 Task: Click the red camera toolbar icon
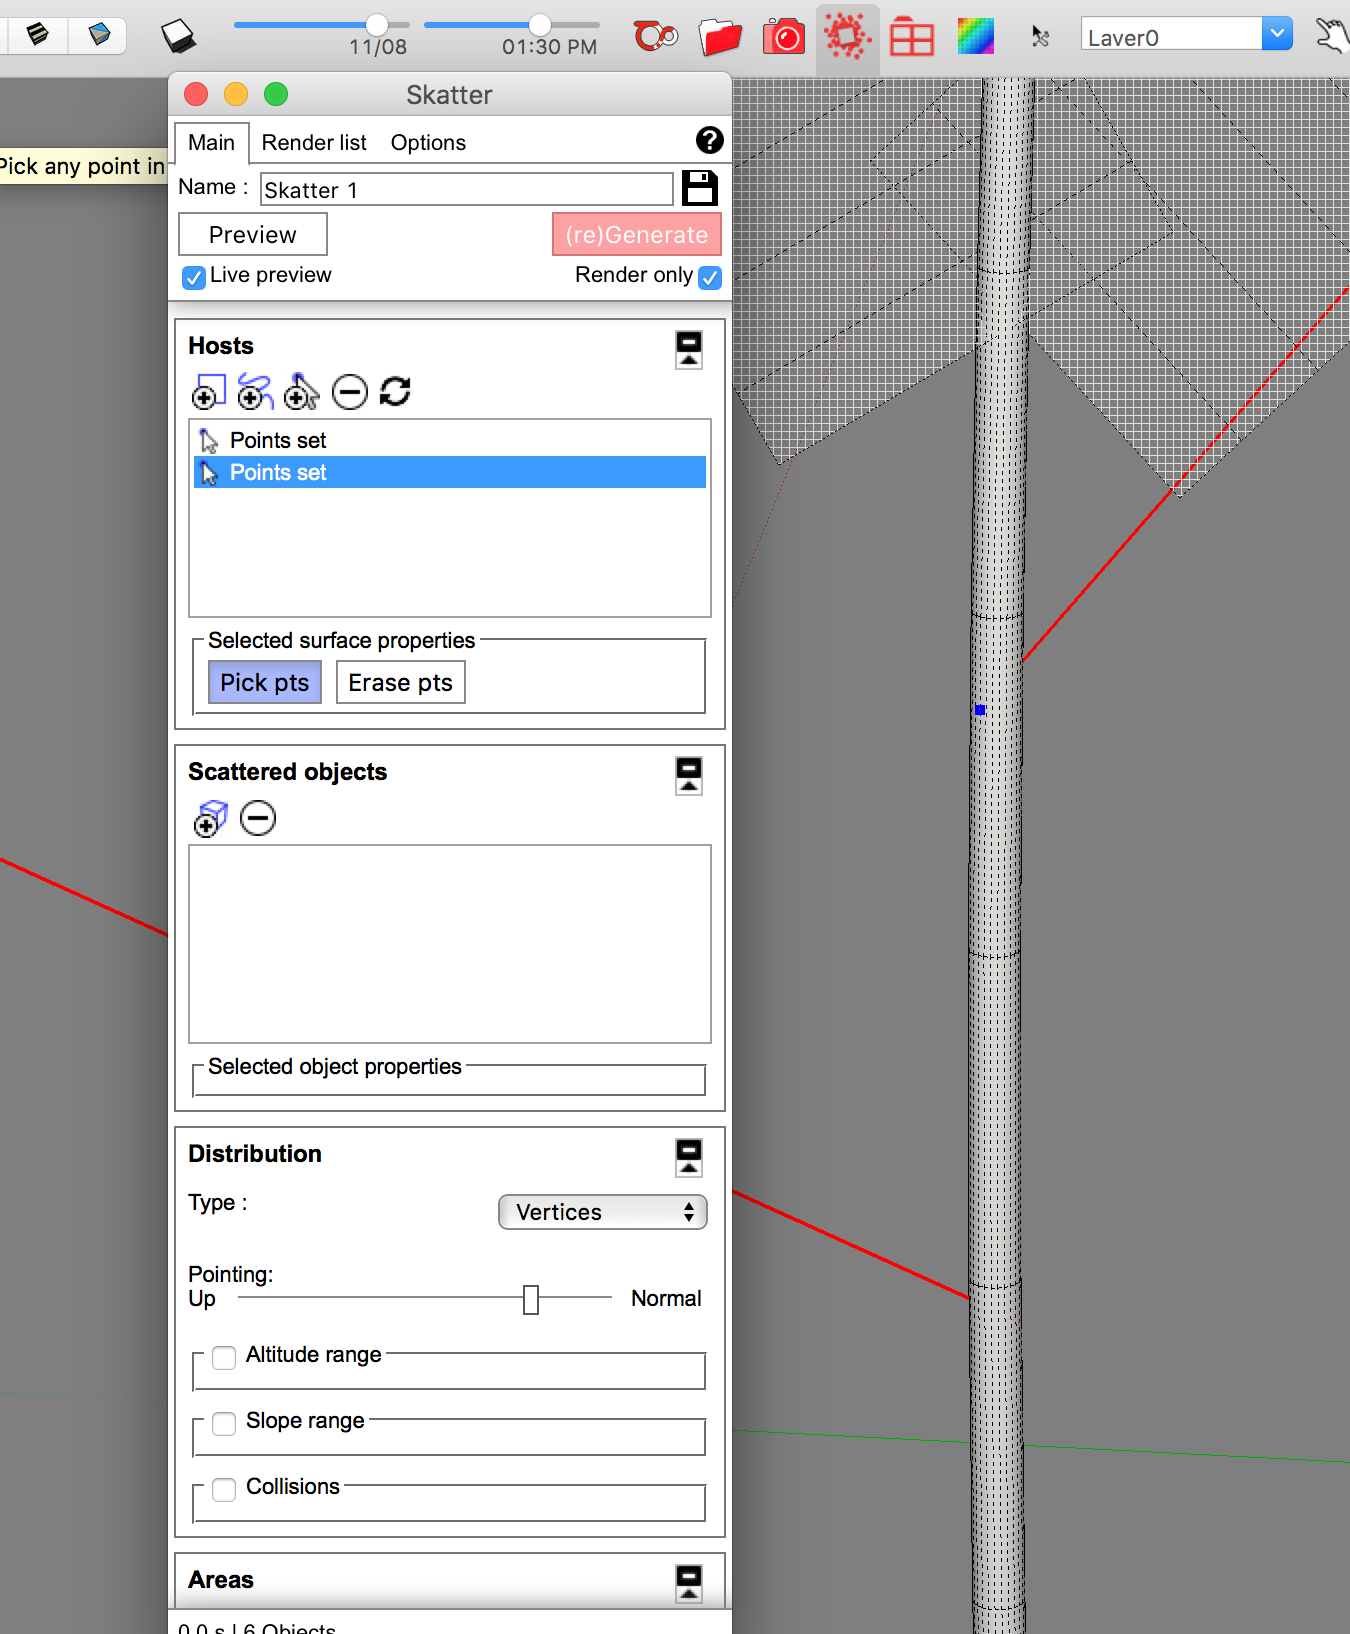click(783, 37)
